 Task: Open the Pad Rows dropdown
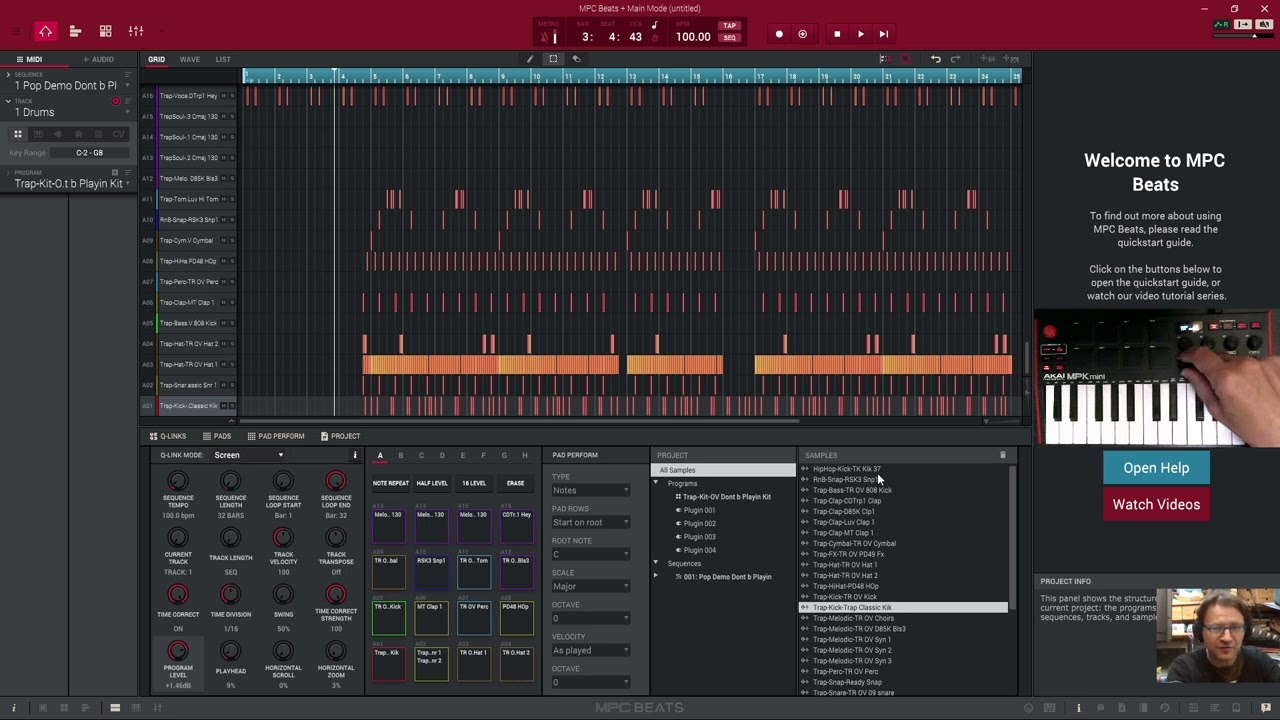[591, 522]
